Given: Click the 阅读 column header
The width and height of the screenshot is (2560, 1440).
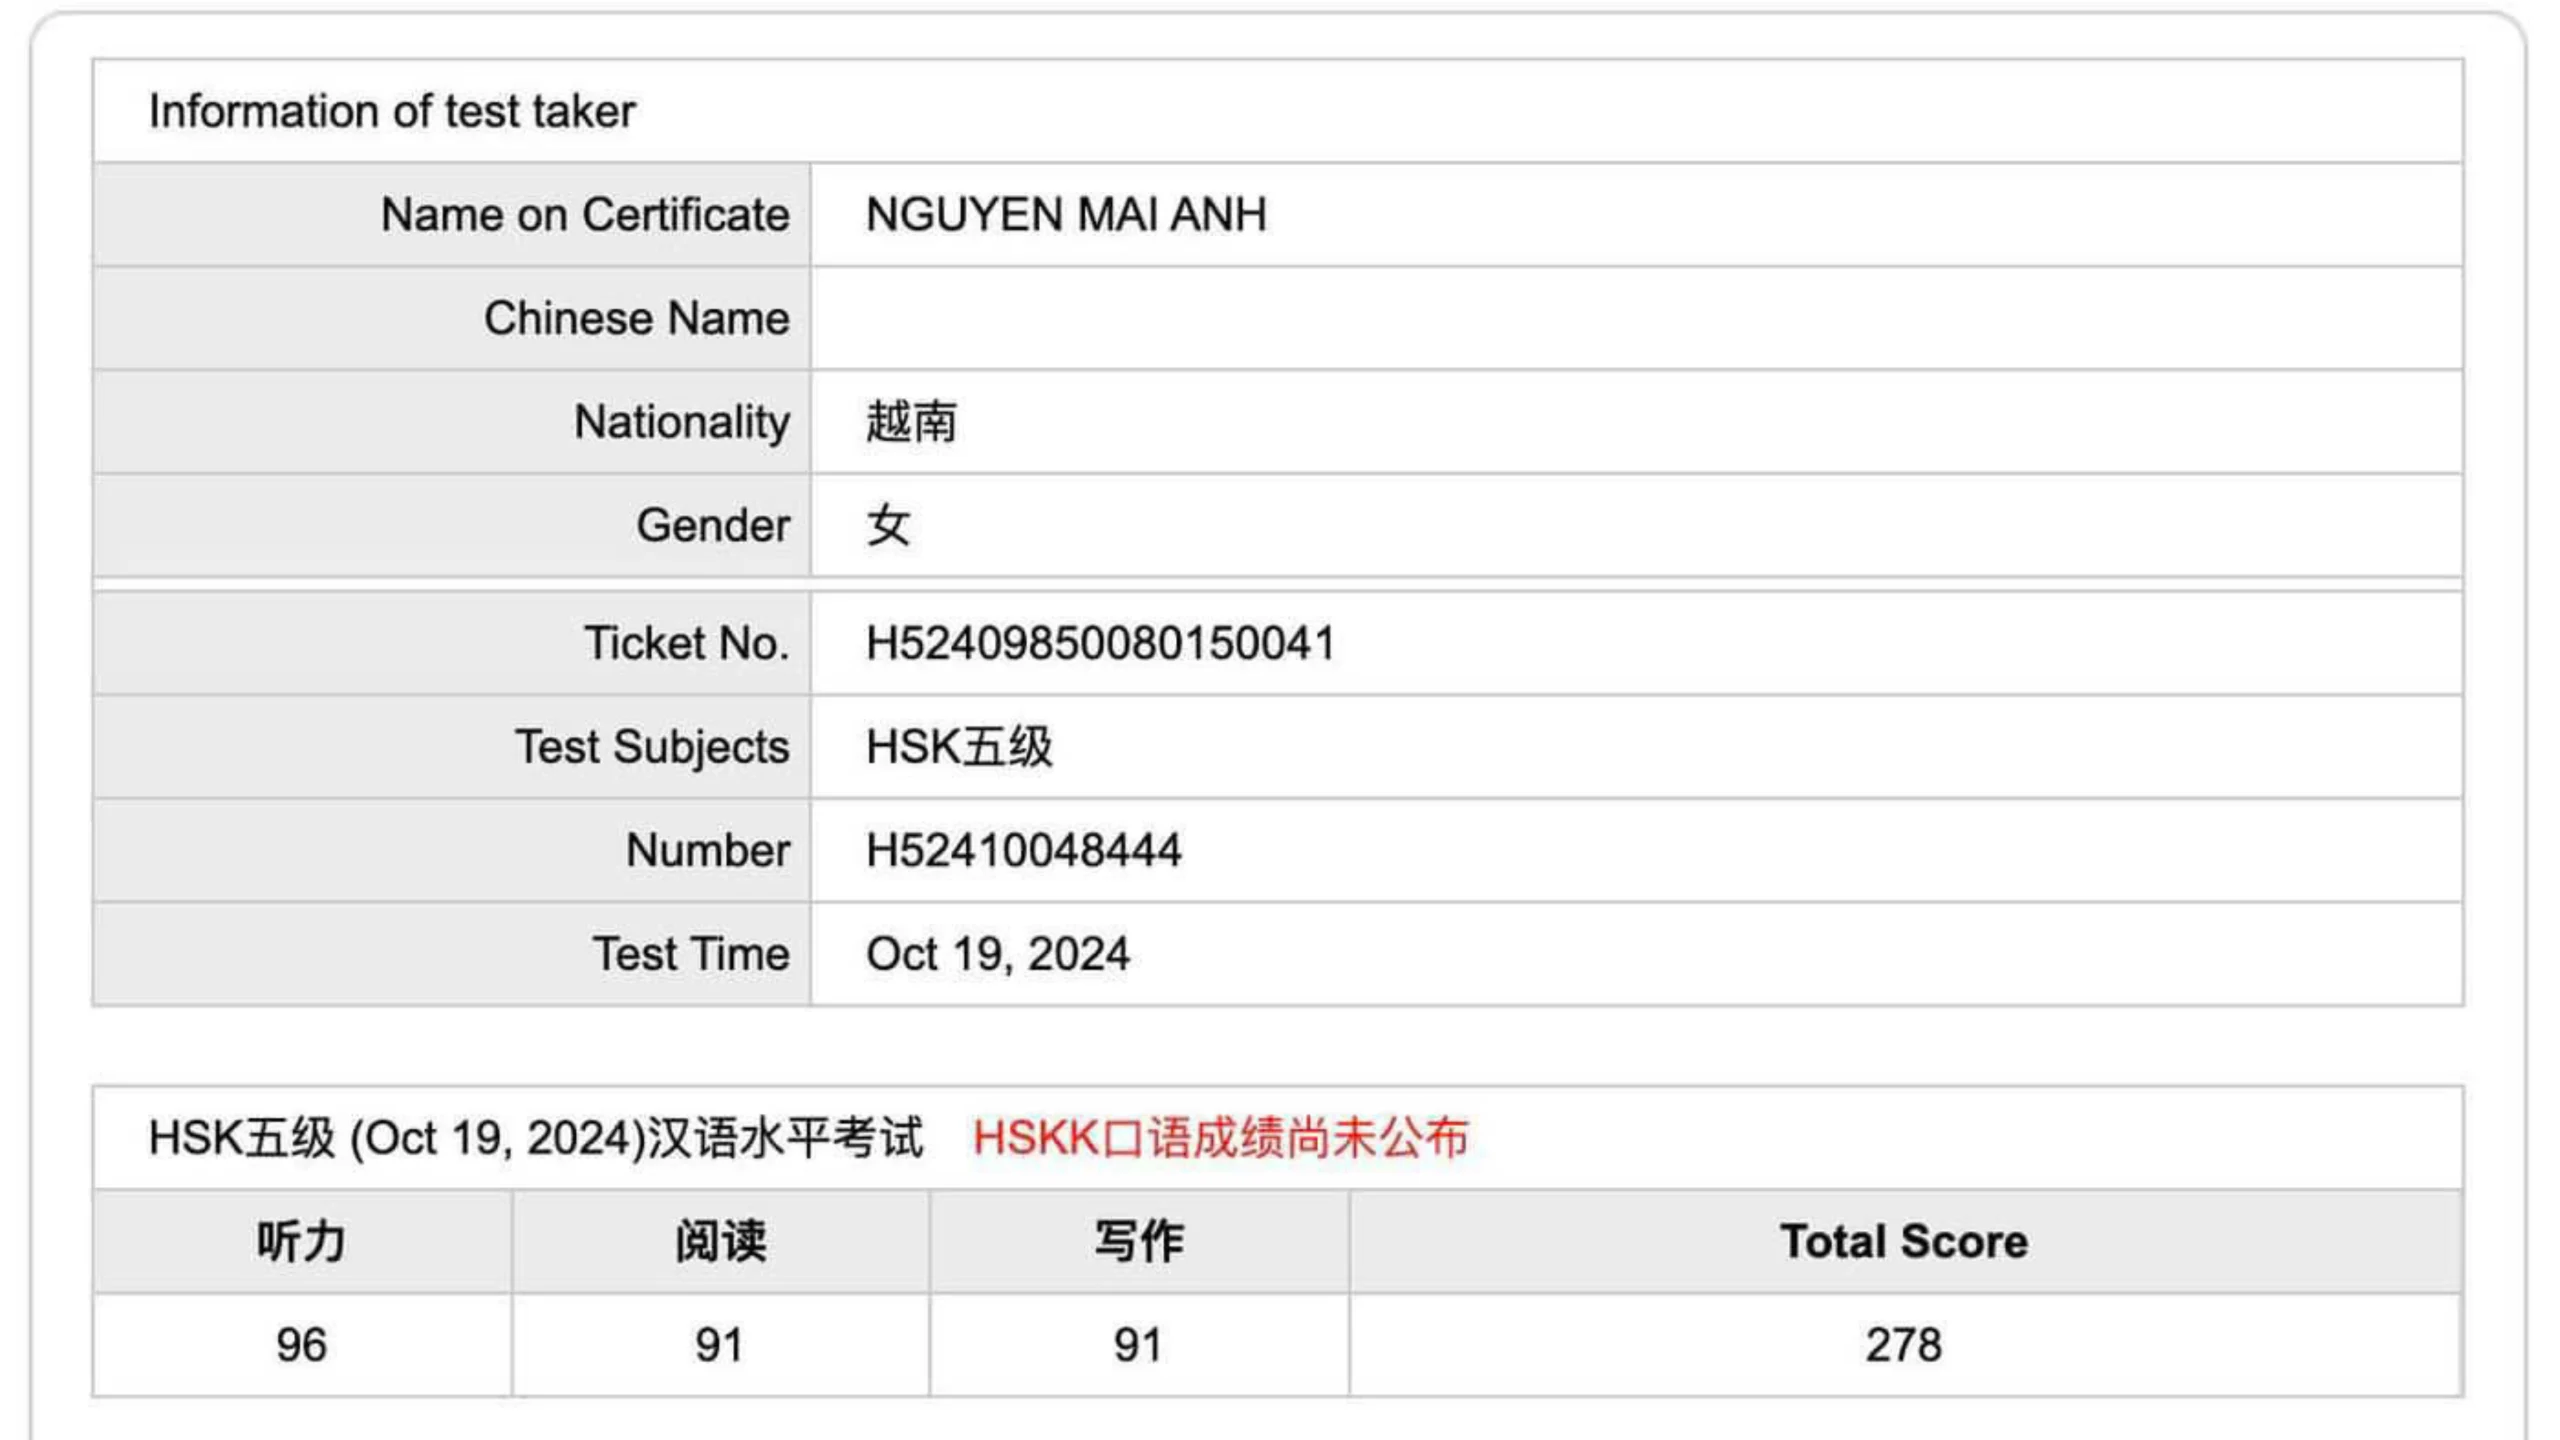Looking at the screenshot, I should click(720, 1242).
